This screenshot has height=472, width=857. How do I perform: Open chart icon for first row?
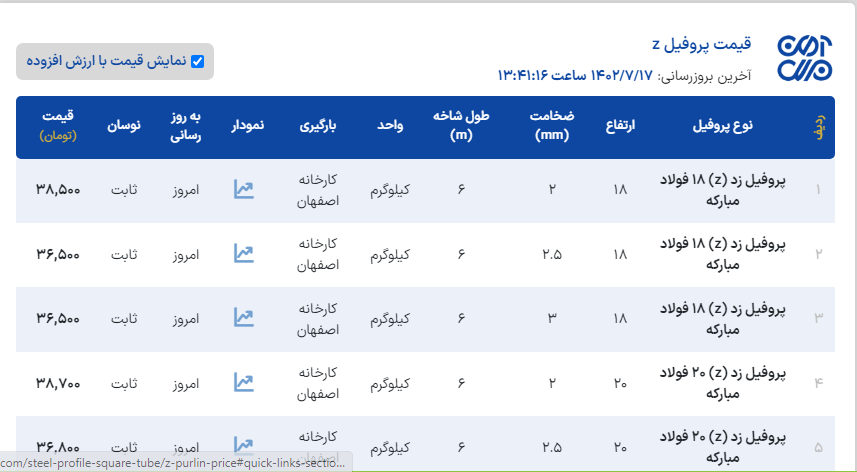point(243,189)
